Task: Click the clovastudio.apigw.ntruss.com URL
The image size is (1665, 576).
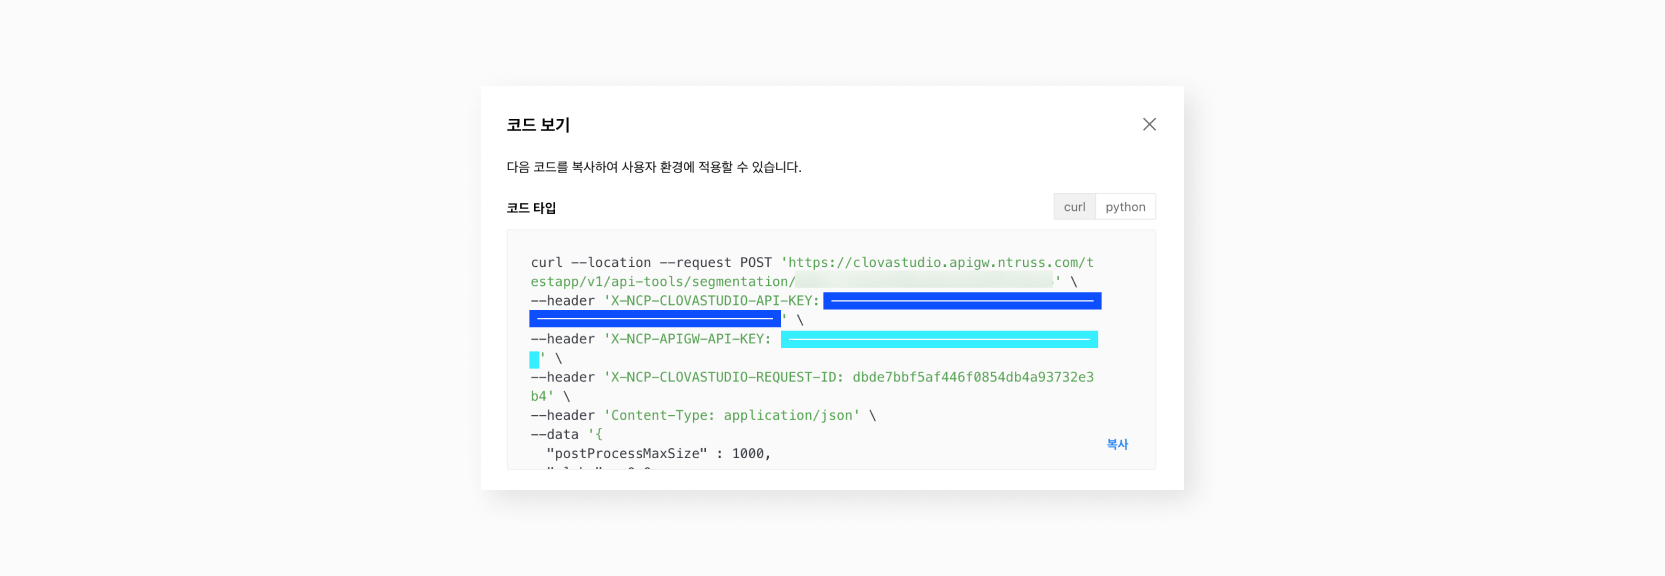Action: (x=940, y=263)
